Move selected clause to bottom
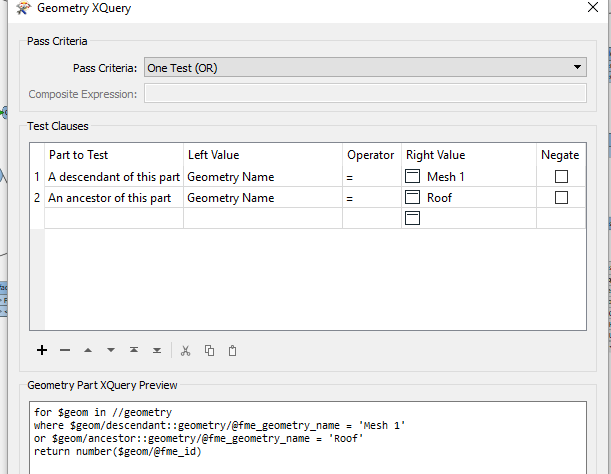 coord(157,350)
